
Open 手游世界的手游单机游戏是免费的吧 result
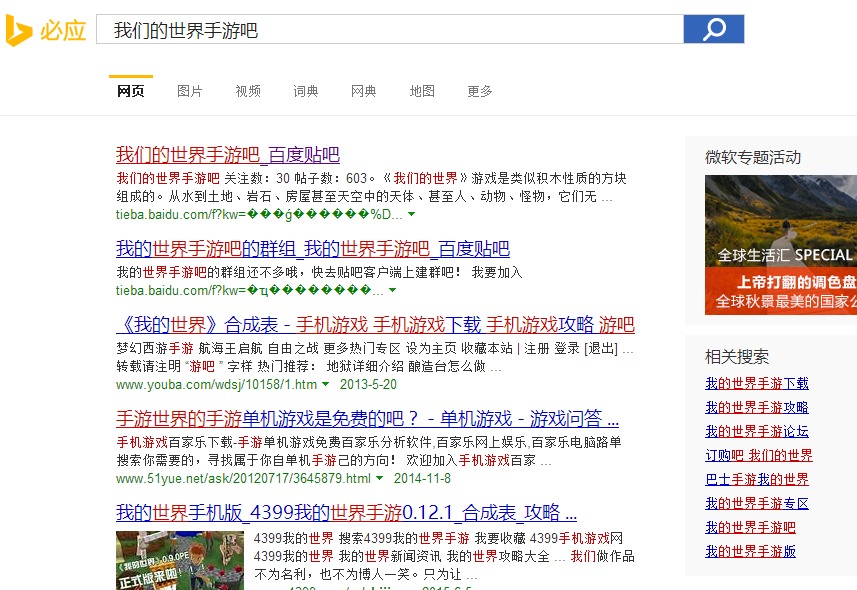pyautogui.click(x=367, y=419)
